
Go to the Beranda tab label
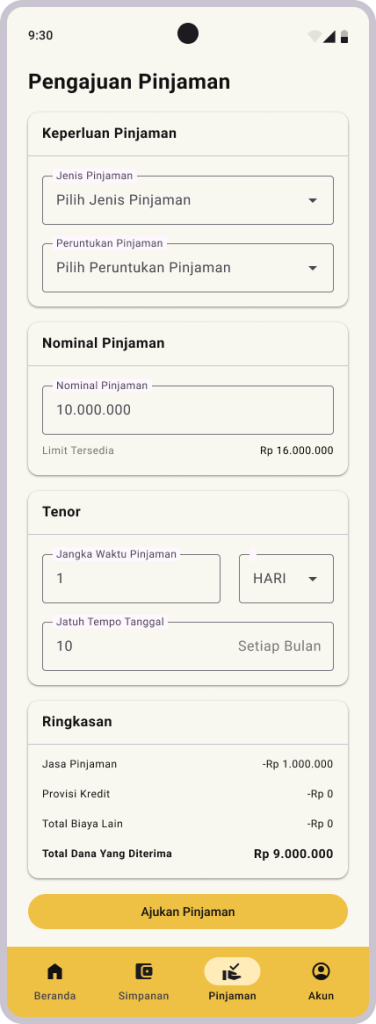pos(55,996)
